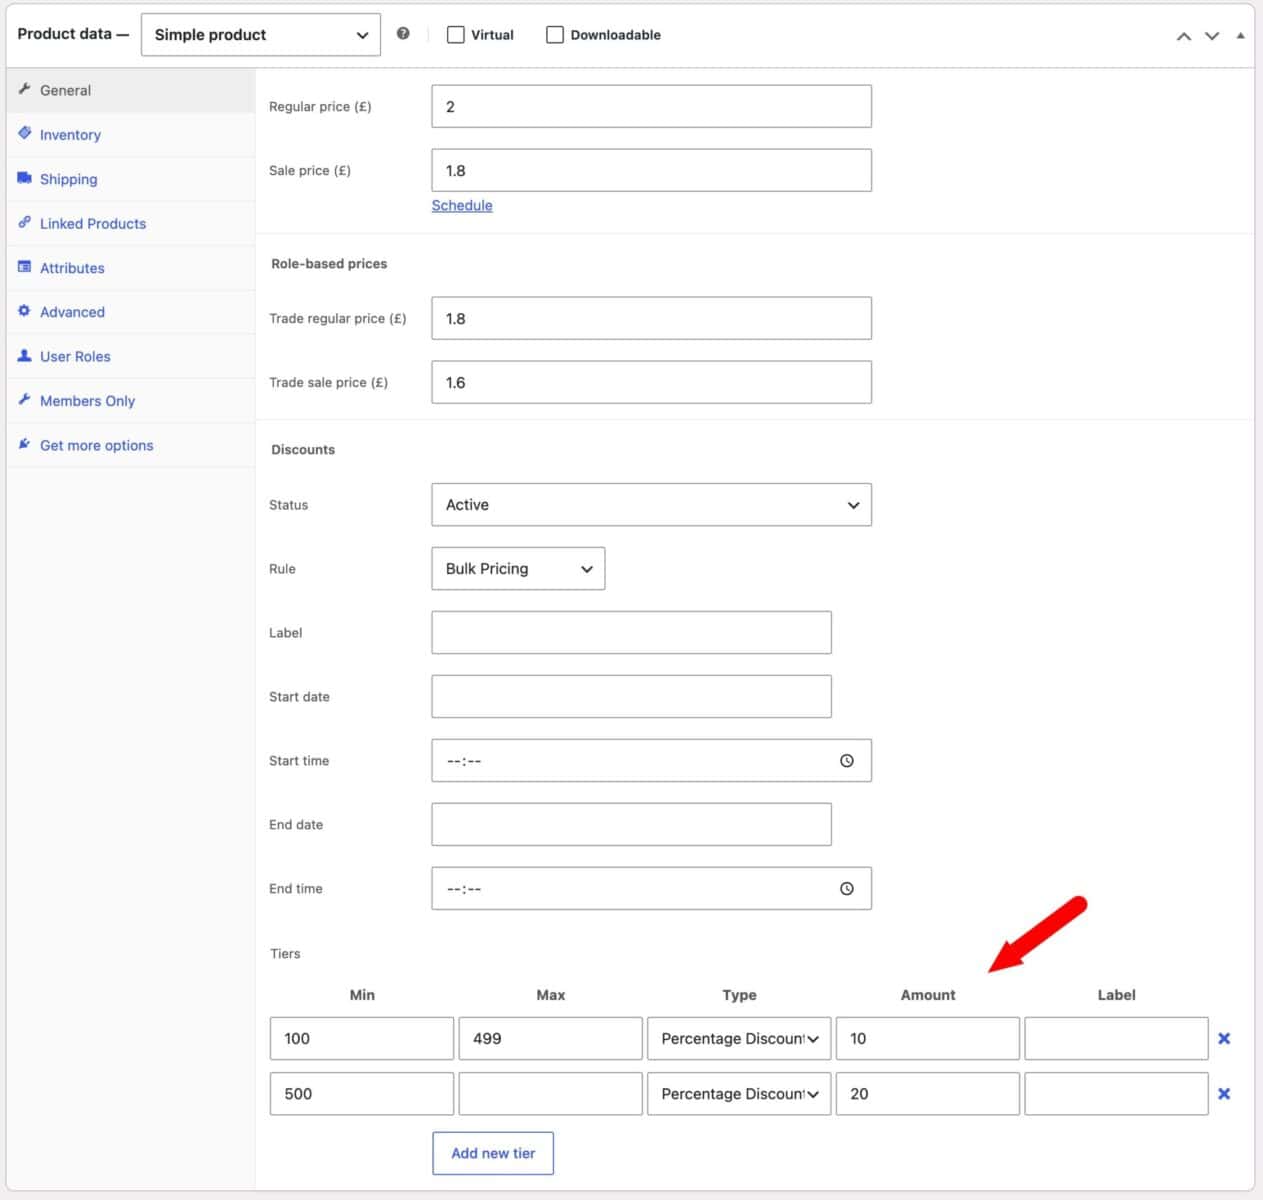Remove the 500 minimum tier row
The image size is (1263, 1200).
tap(1224, 1094)
